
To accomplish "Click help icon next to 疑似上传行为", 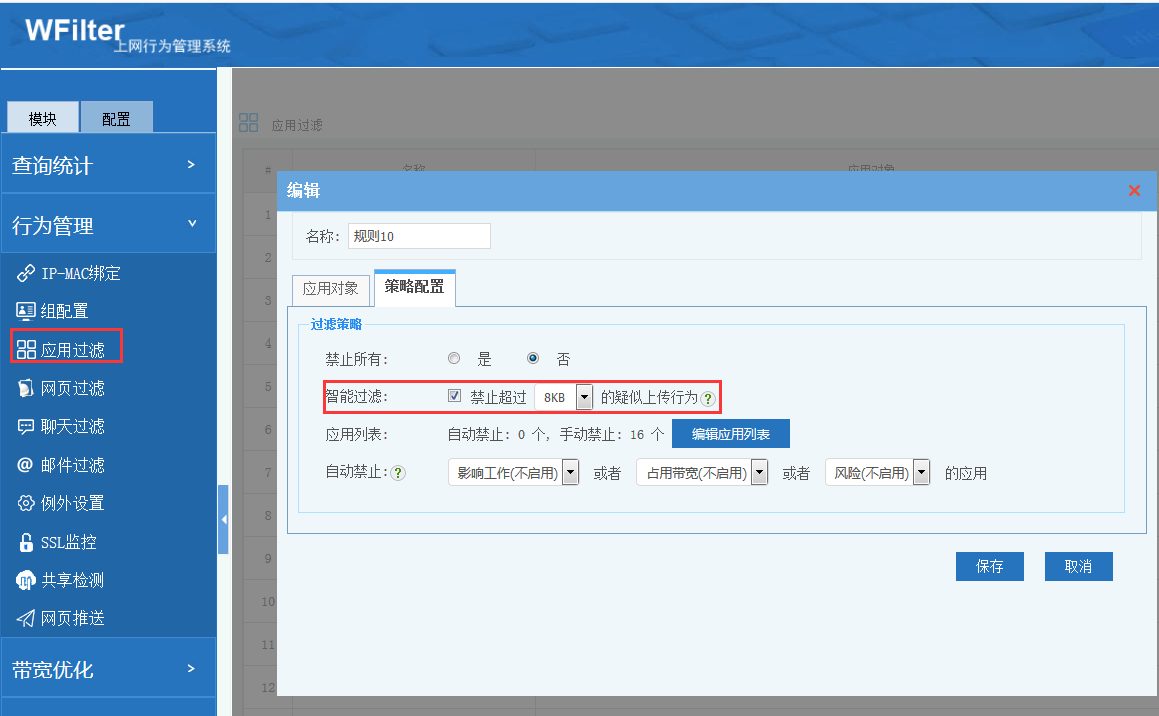I will coord(708,398).
